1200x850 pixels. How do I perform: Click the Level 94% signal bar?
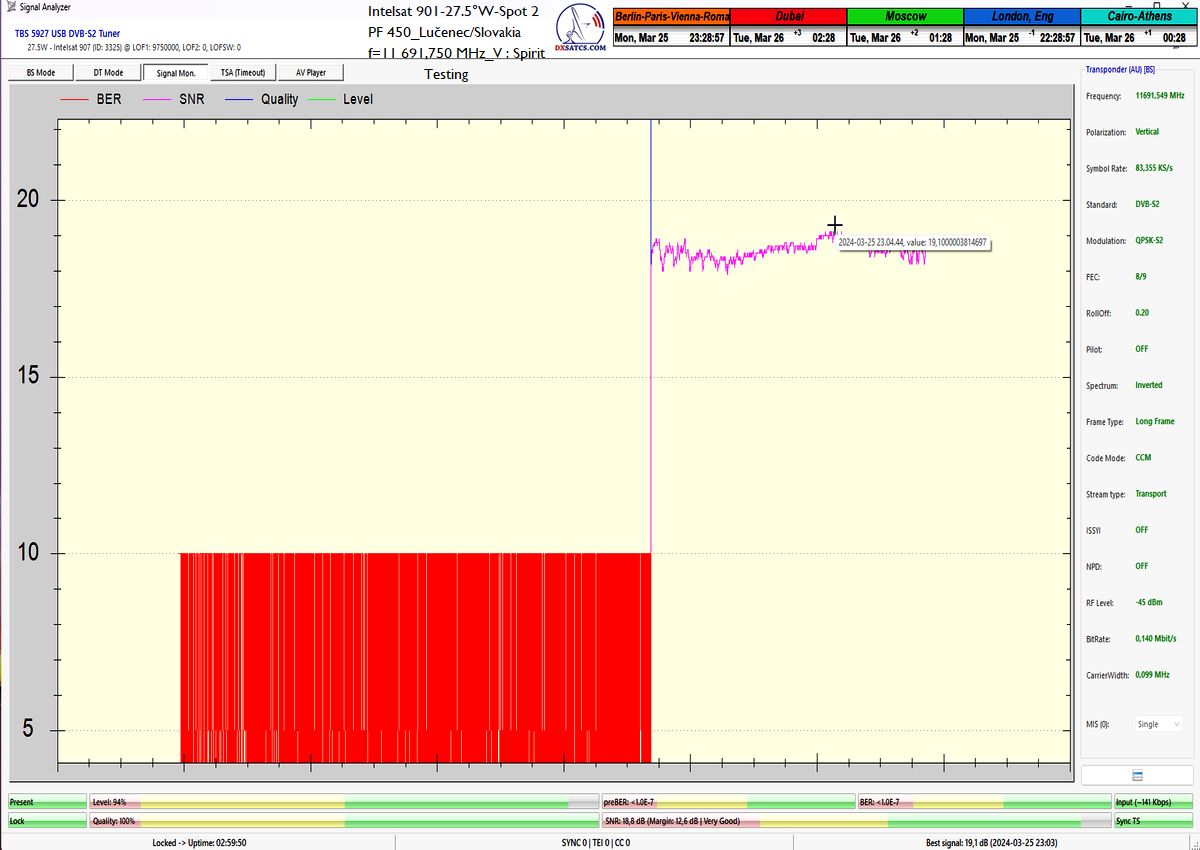(343, 802)
